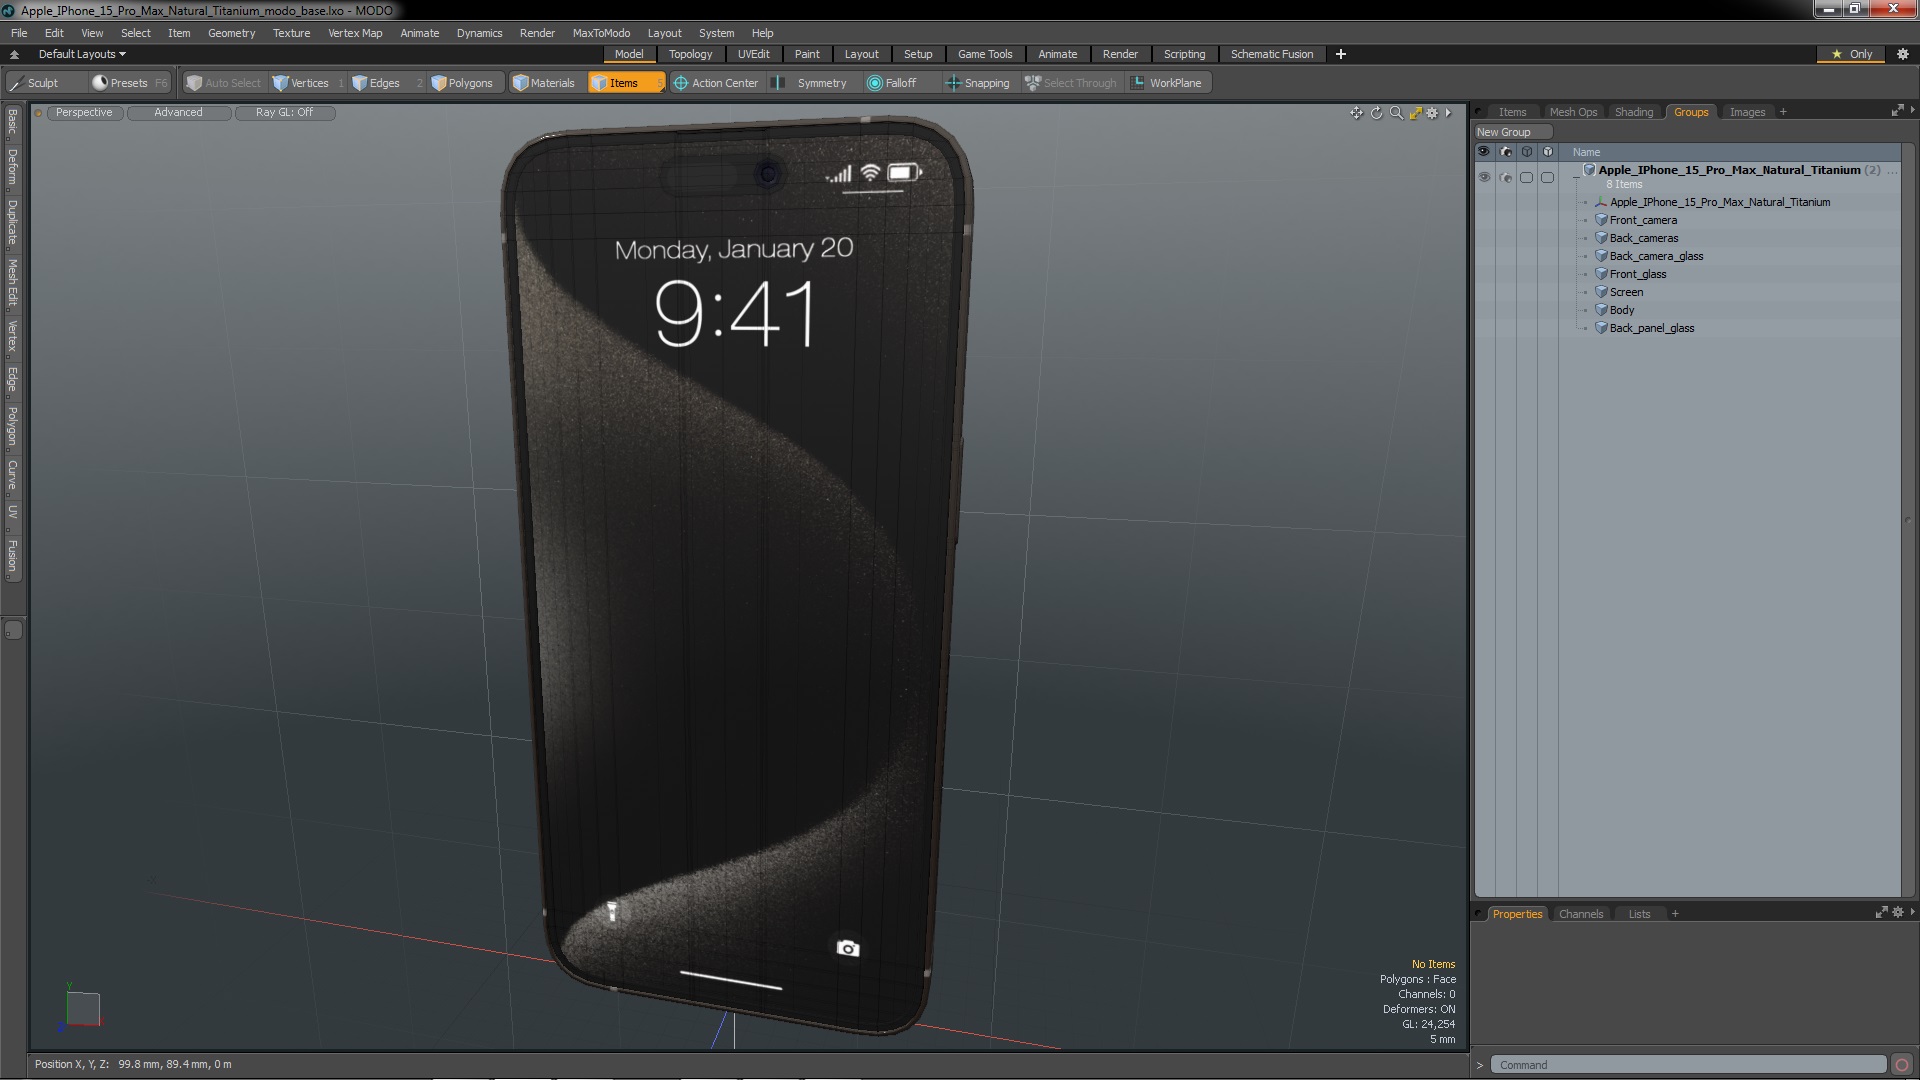Select the Screen mesh item
Viewport: 1920px width, 1080px height.
click(1626, 292)
